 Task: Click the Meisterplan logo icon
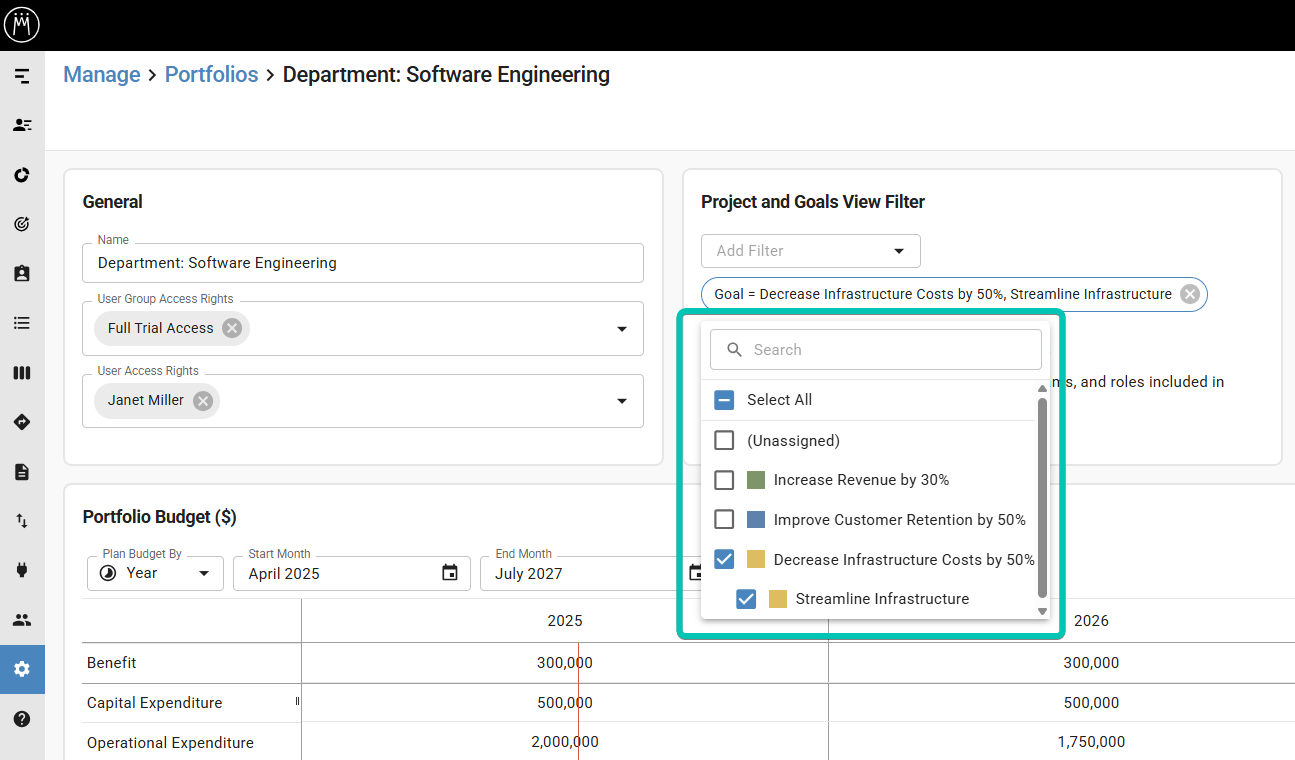click(22, 23)
